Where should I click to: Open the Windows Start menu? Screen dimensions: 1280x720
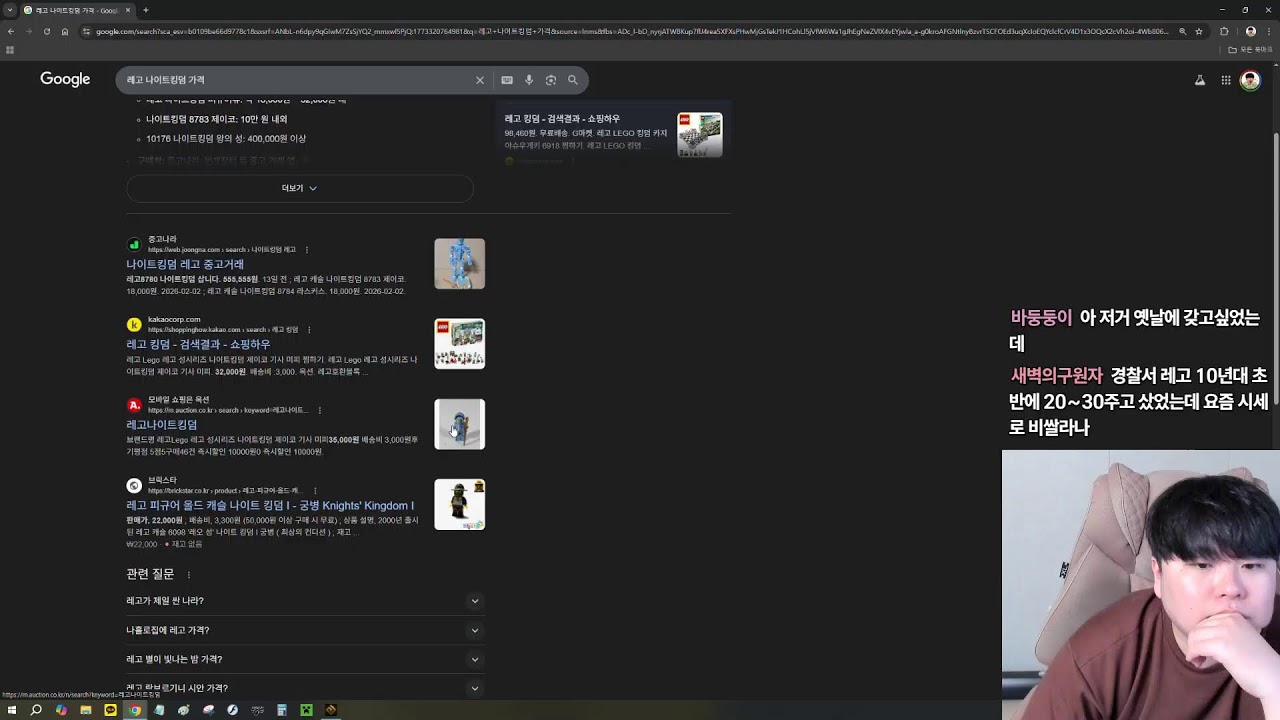coord(12,710)
